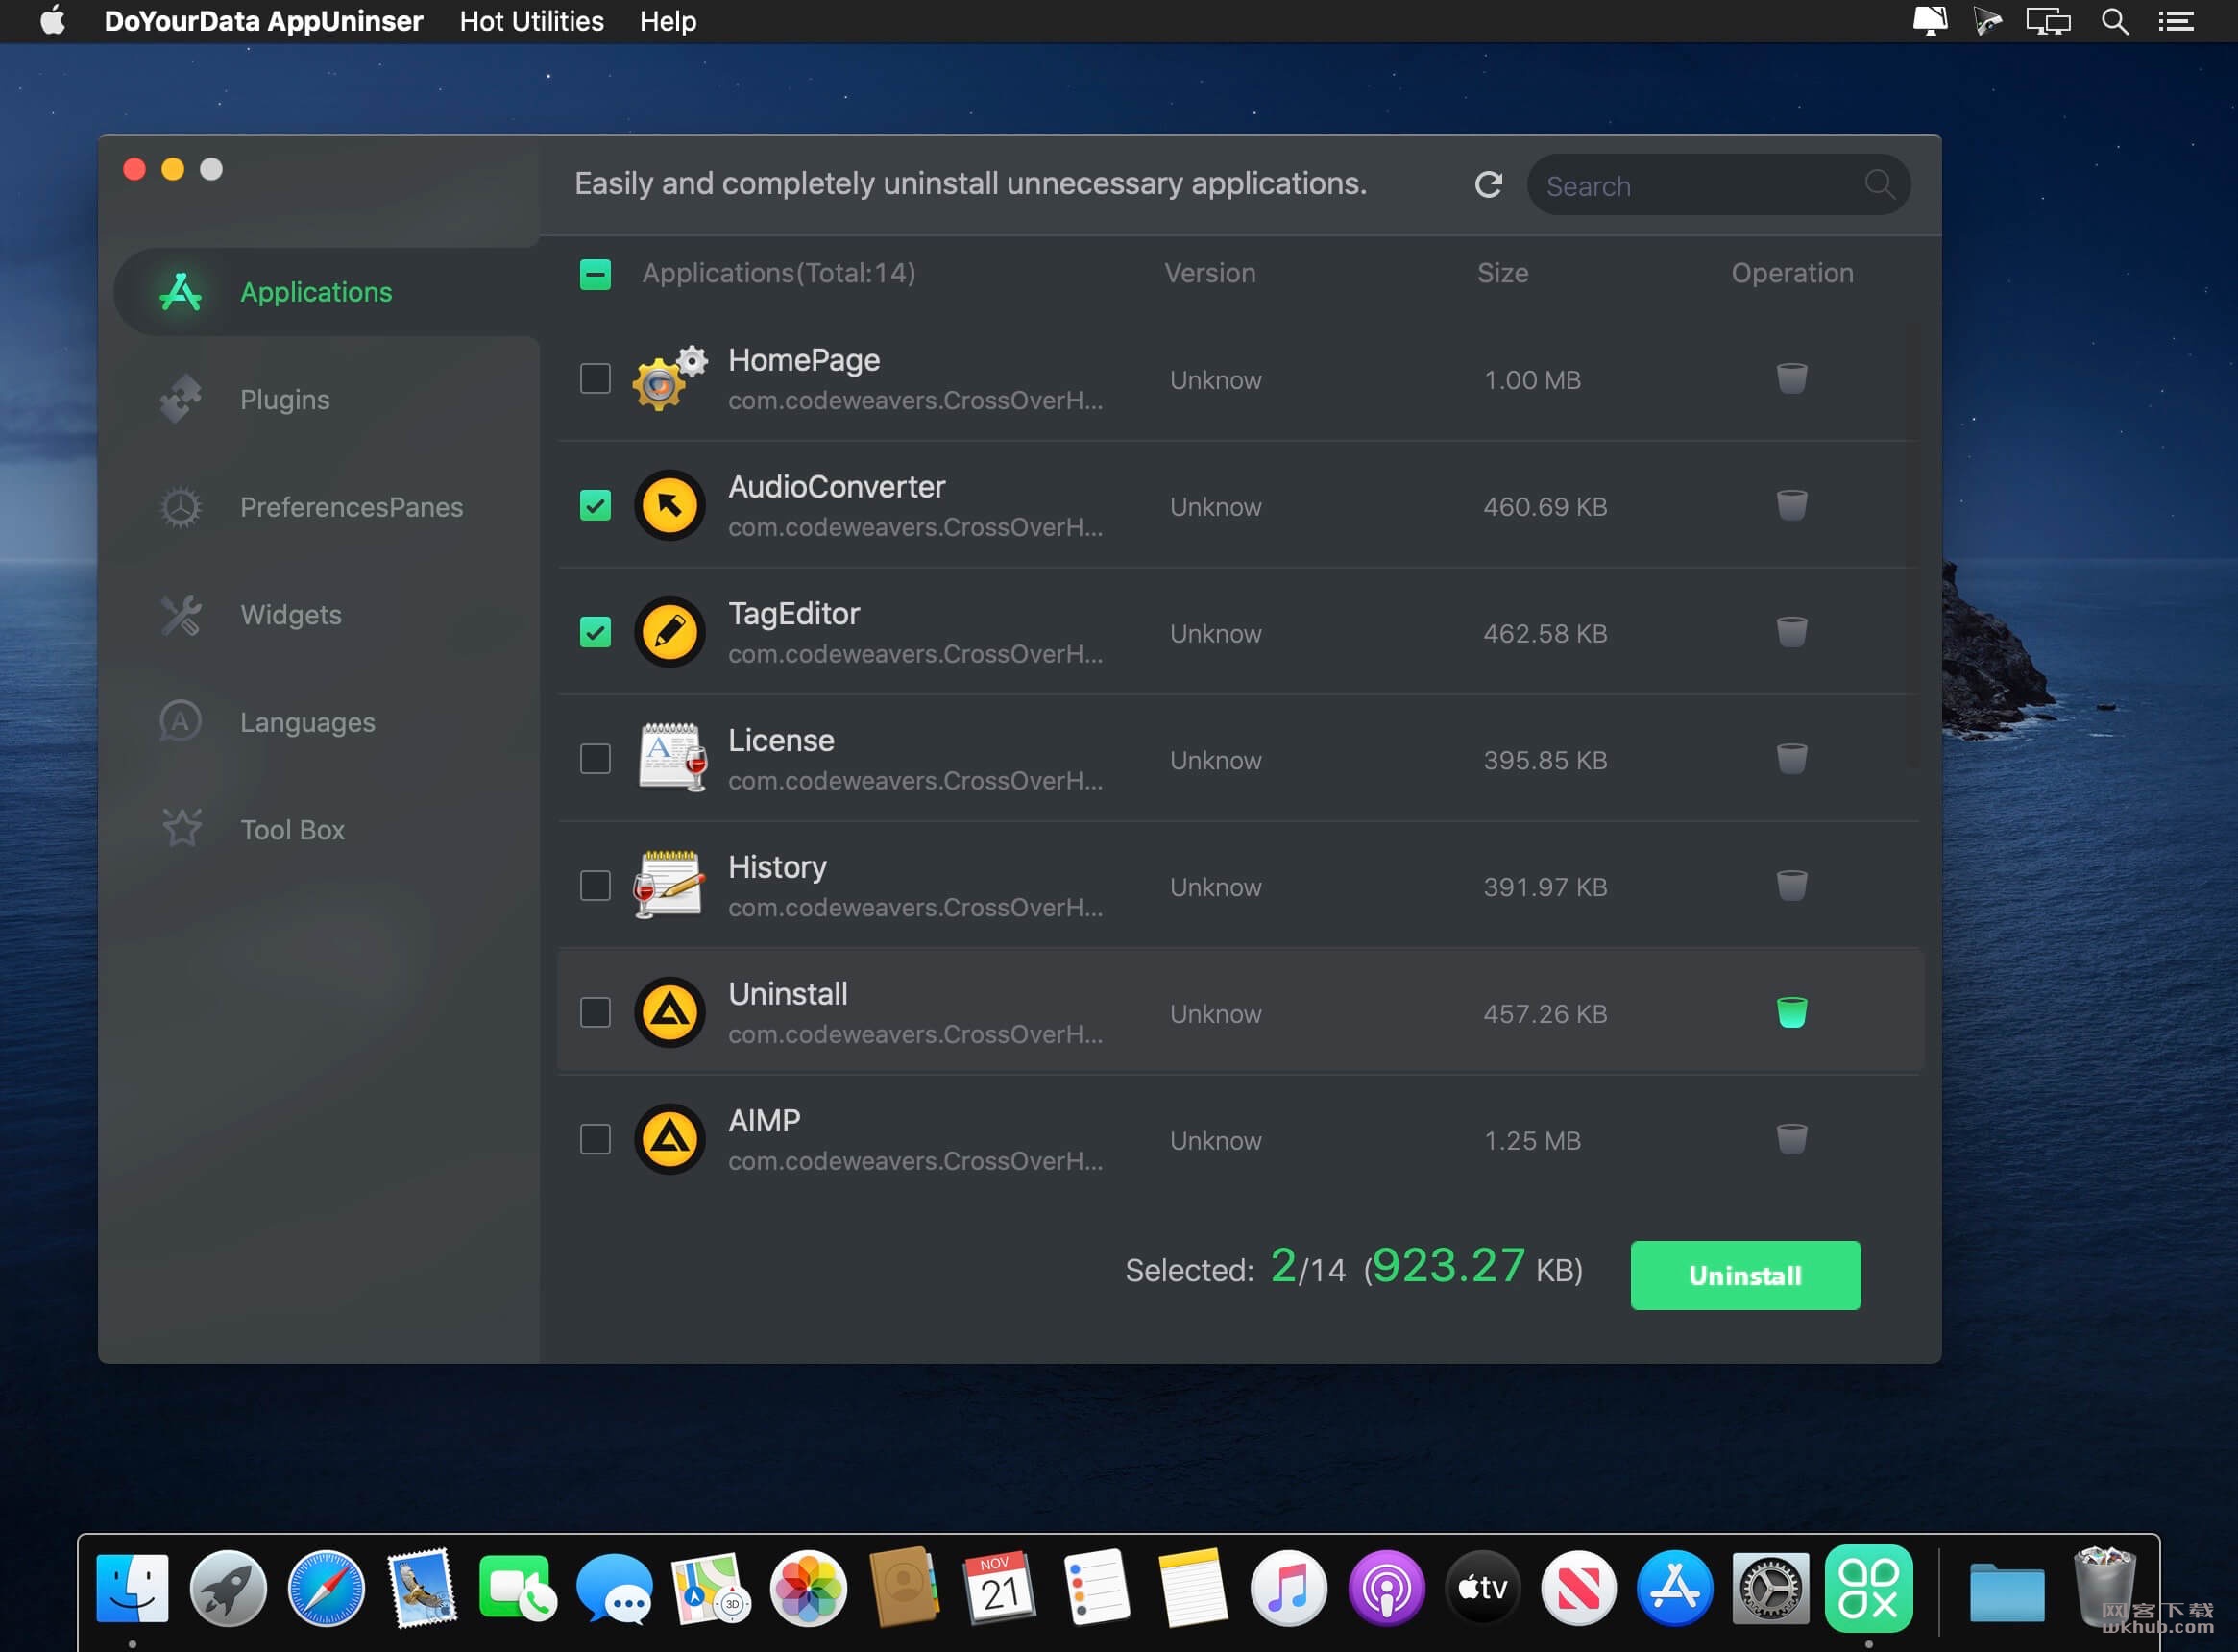
Task: Click the Search input field
Action: pyautogui.click(x=1718, y=185)
